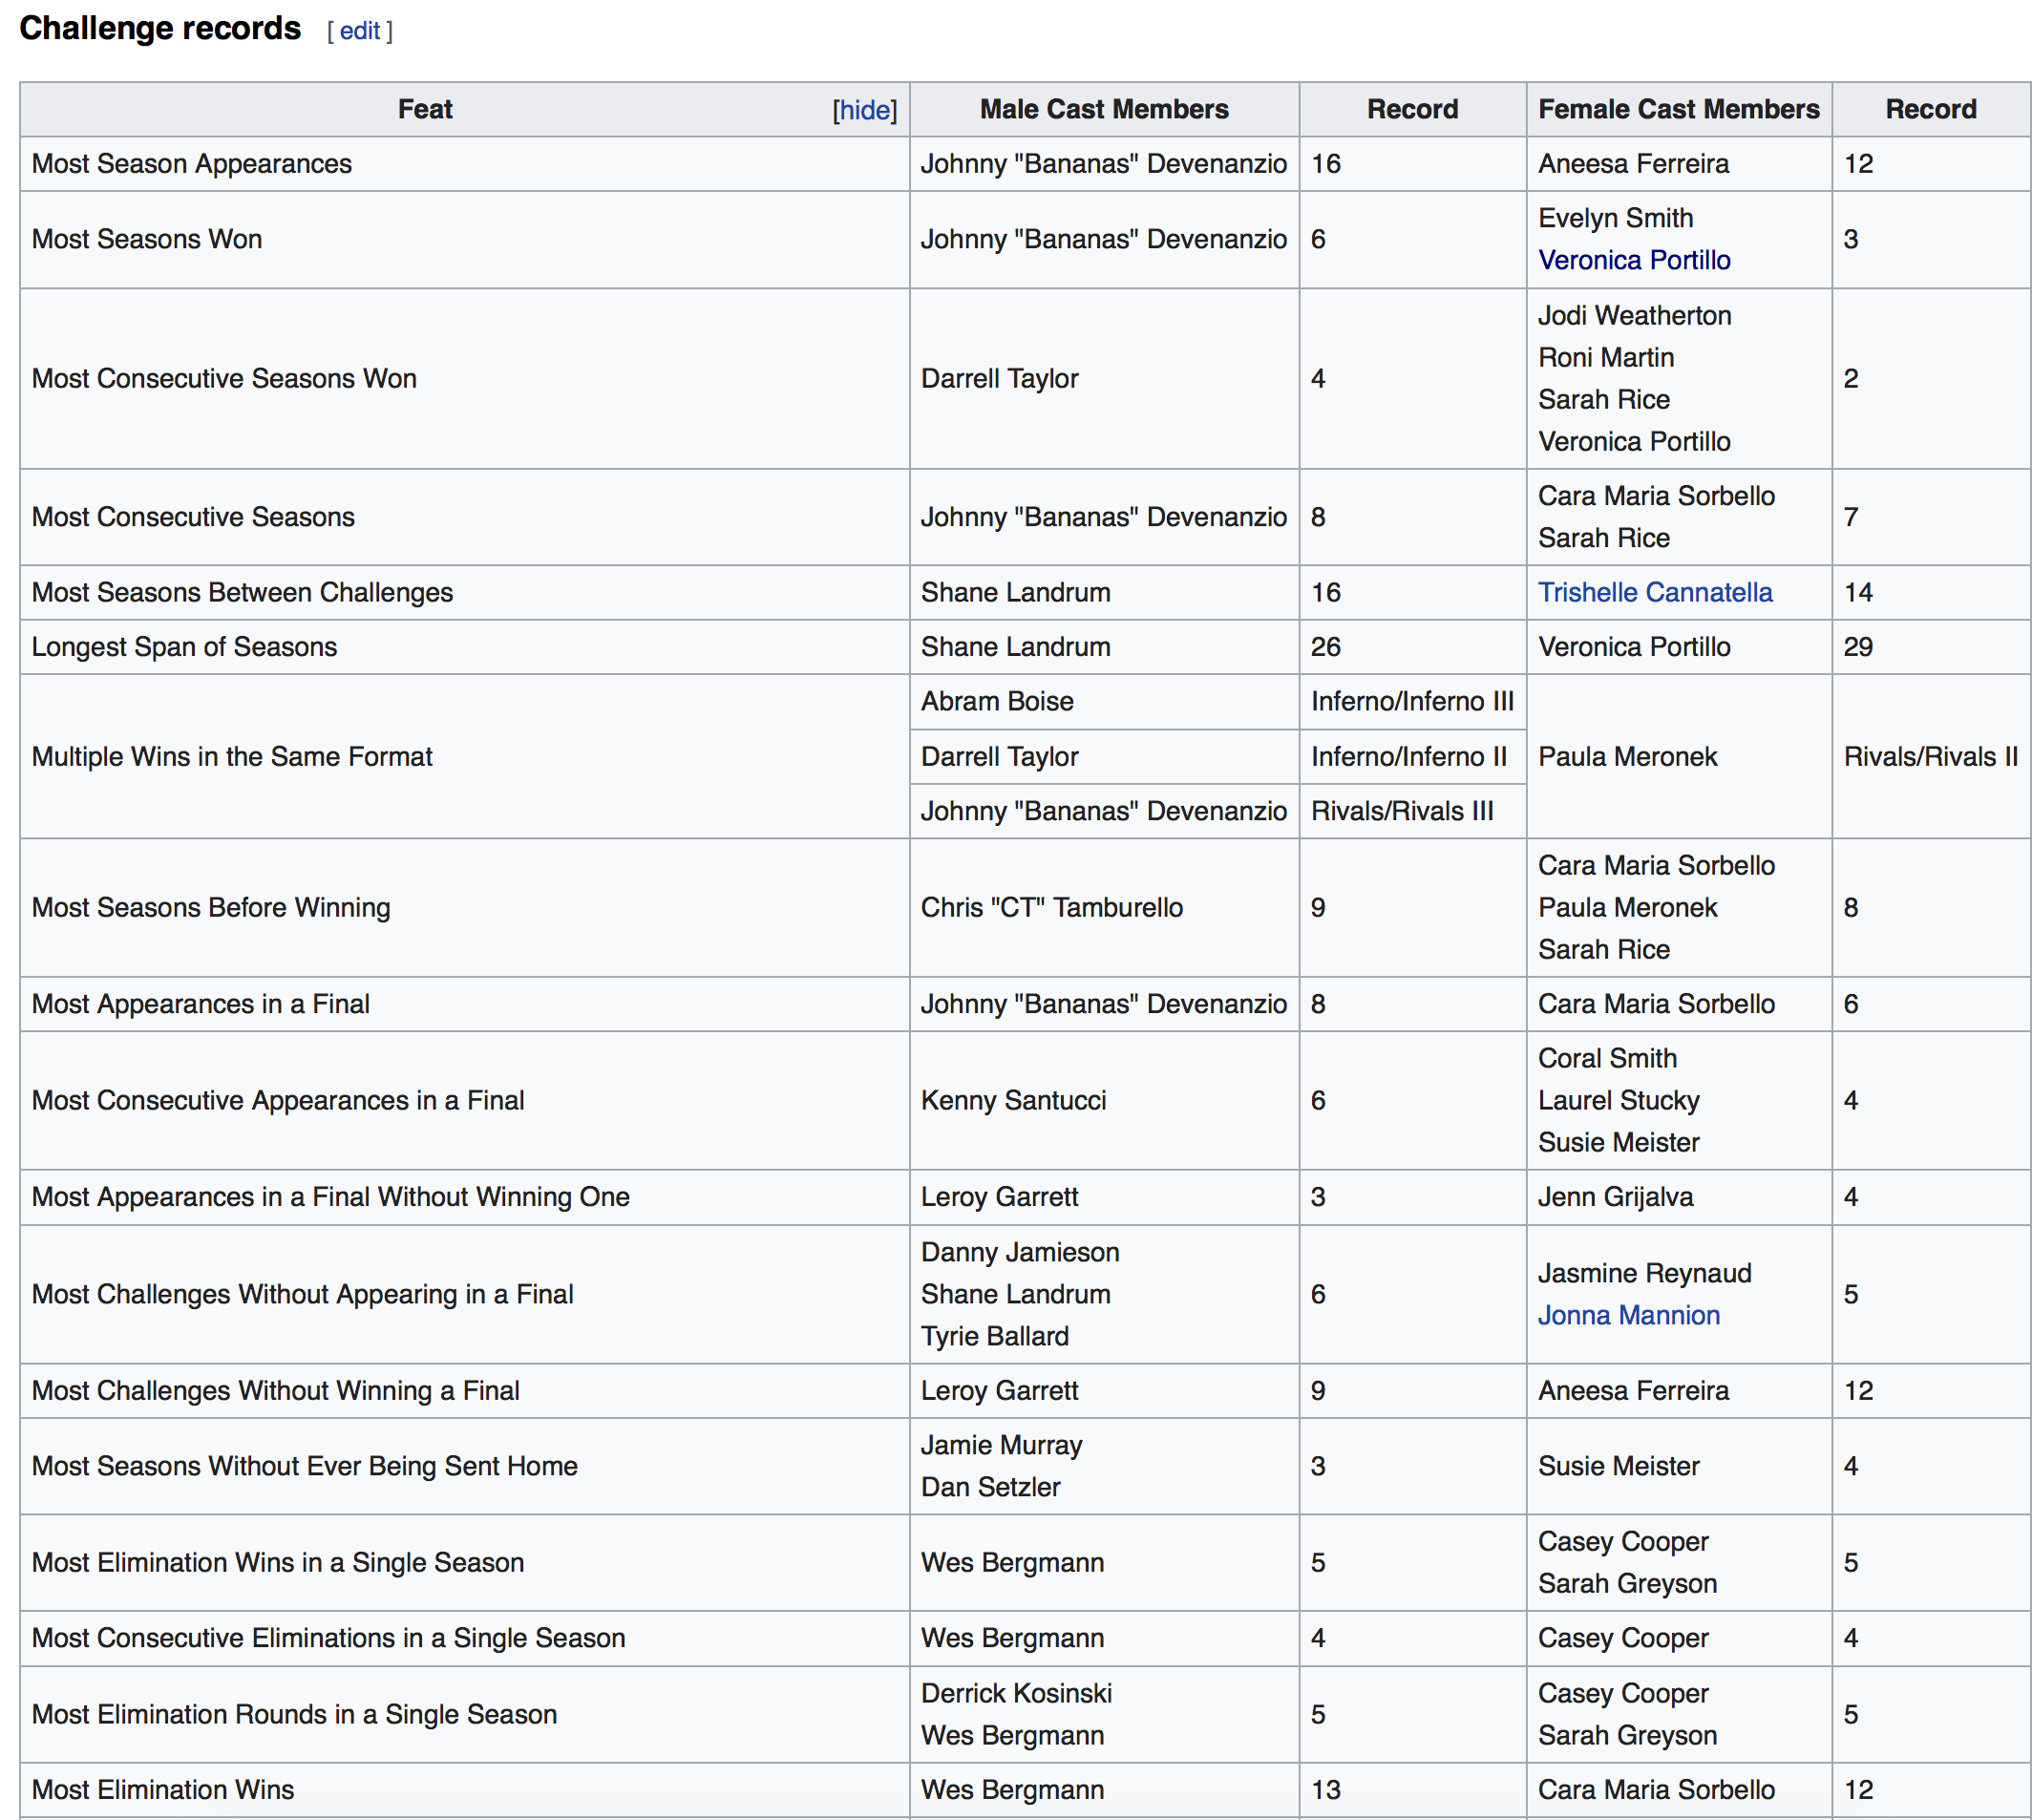Click Darrell Taylor in Consecutive Seasons Won row
This screenshot has height=1820, width=2032.
click(999, 378)
